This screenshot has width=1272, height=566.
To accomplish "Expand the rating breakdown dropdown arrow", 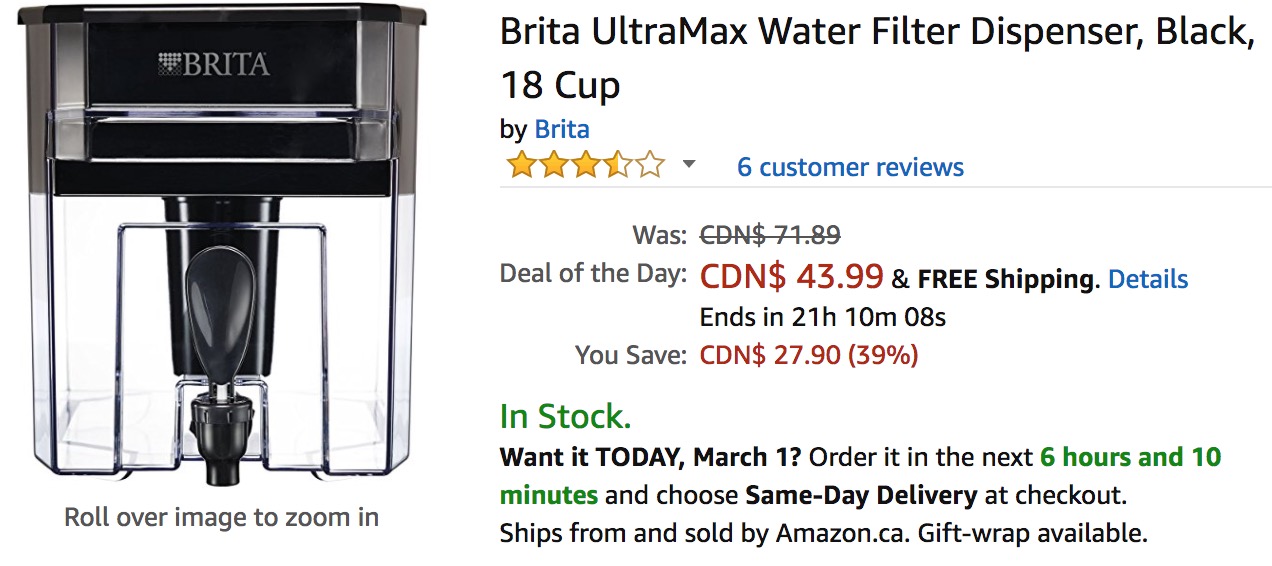I will [688, 165].
